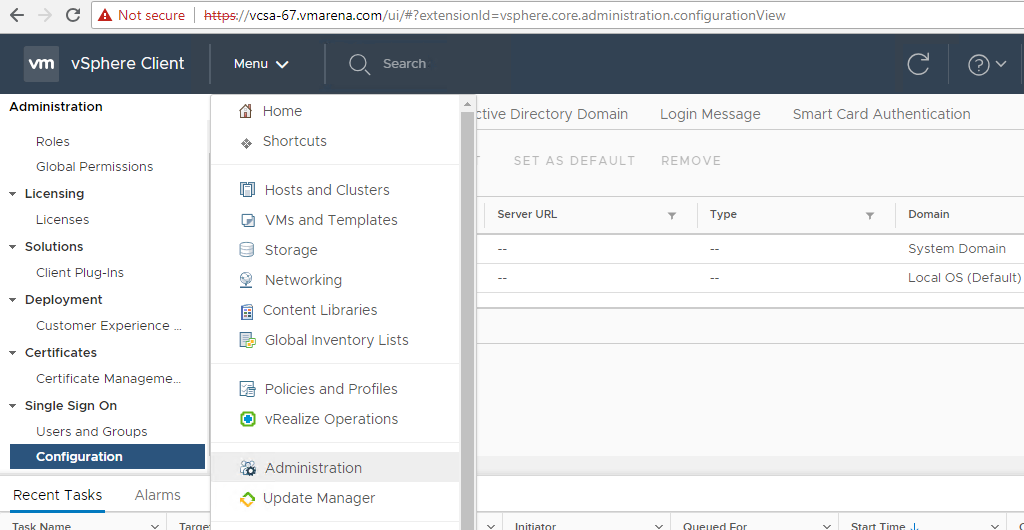Select Administration in the menu

313,468
